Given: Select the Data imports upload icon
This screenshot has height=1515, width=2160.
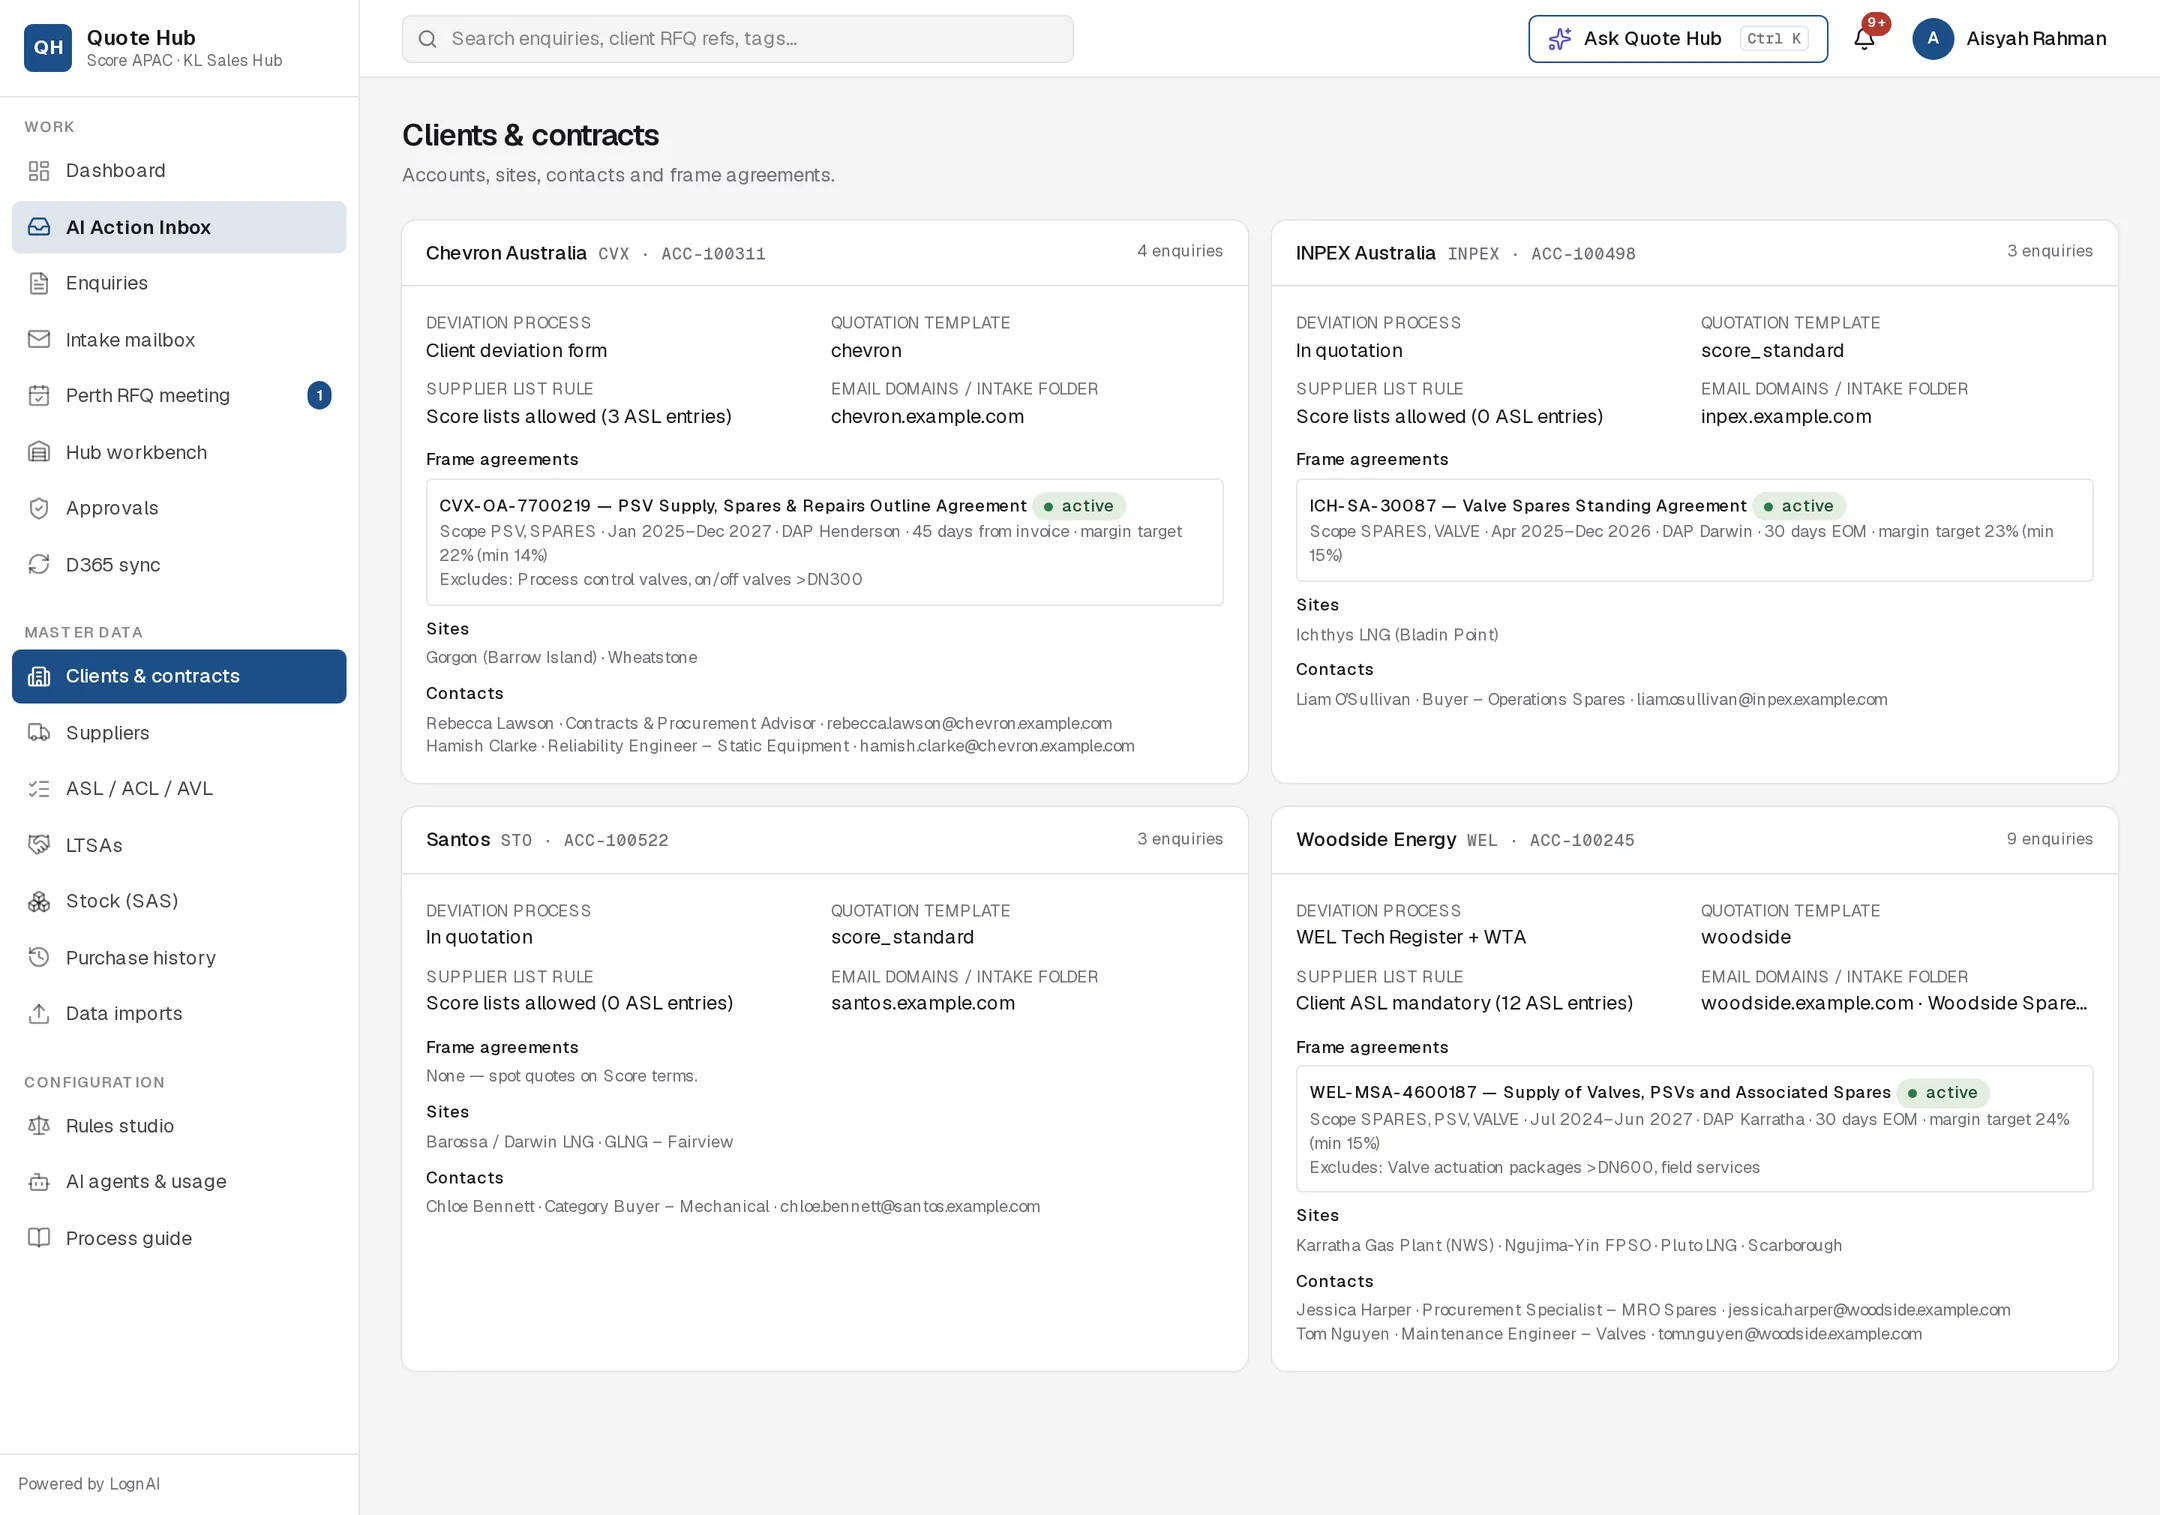Looking at the screenshot, I should [x=39, y=1013].
